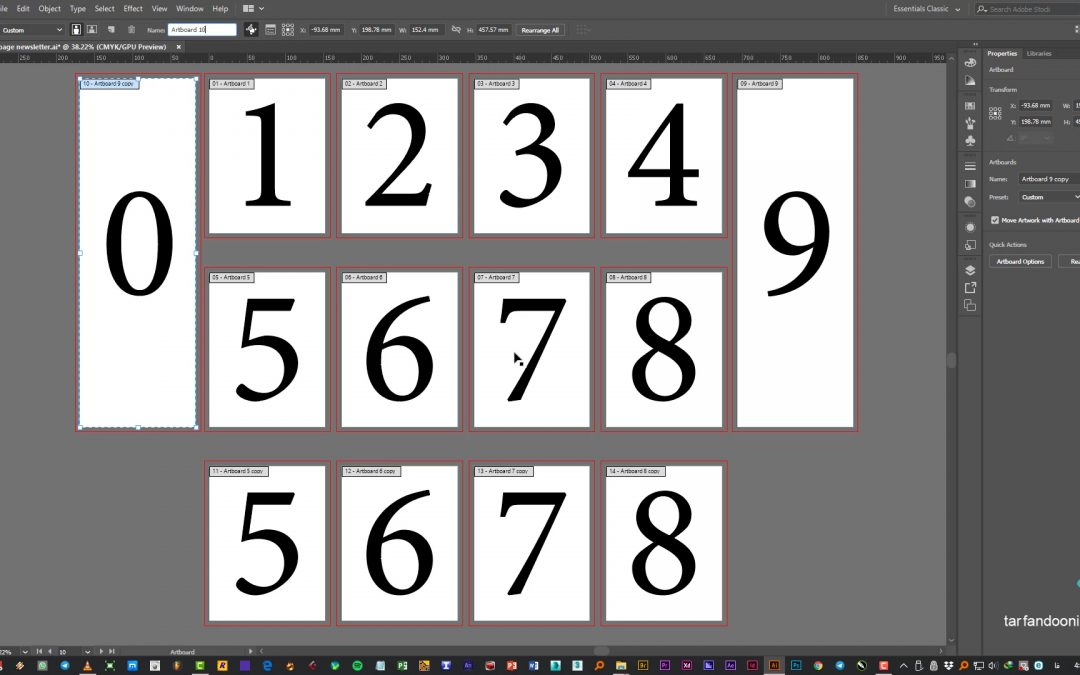The width and height of the screenshot is (1080, 675).
Task: Click the new artboard icon
Action: click(x=110, y=30)
